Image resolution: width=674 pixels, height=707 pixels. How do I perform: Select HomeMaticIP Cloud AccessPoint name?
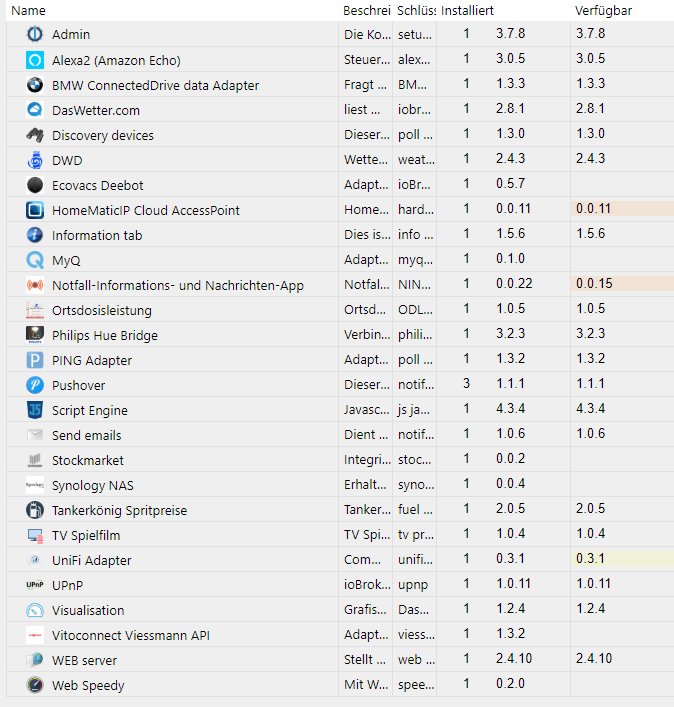click(146, 210)
